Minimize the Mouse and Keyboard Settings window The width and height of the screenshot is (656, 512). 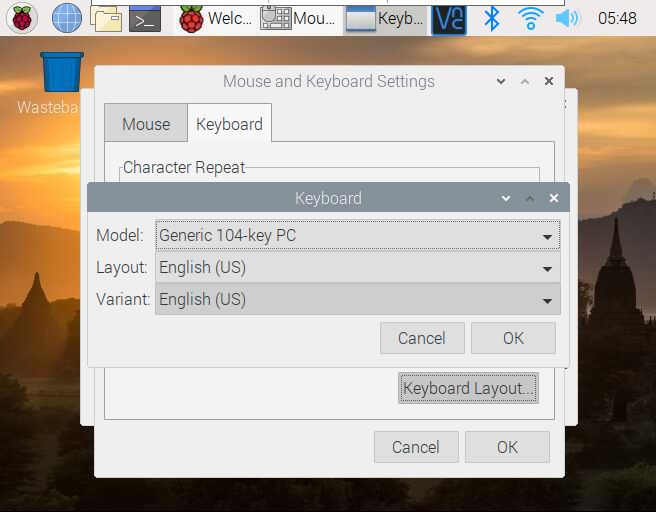[x=501, y=81]
